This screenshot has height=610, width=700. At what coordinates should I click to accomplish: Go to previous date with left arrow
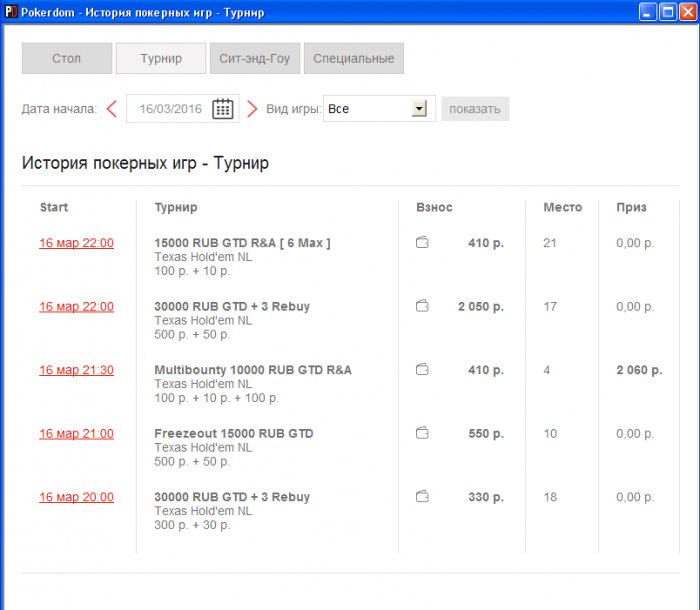(111, 109)
